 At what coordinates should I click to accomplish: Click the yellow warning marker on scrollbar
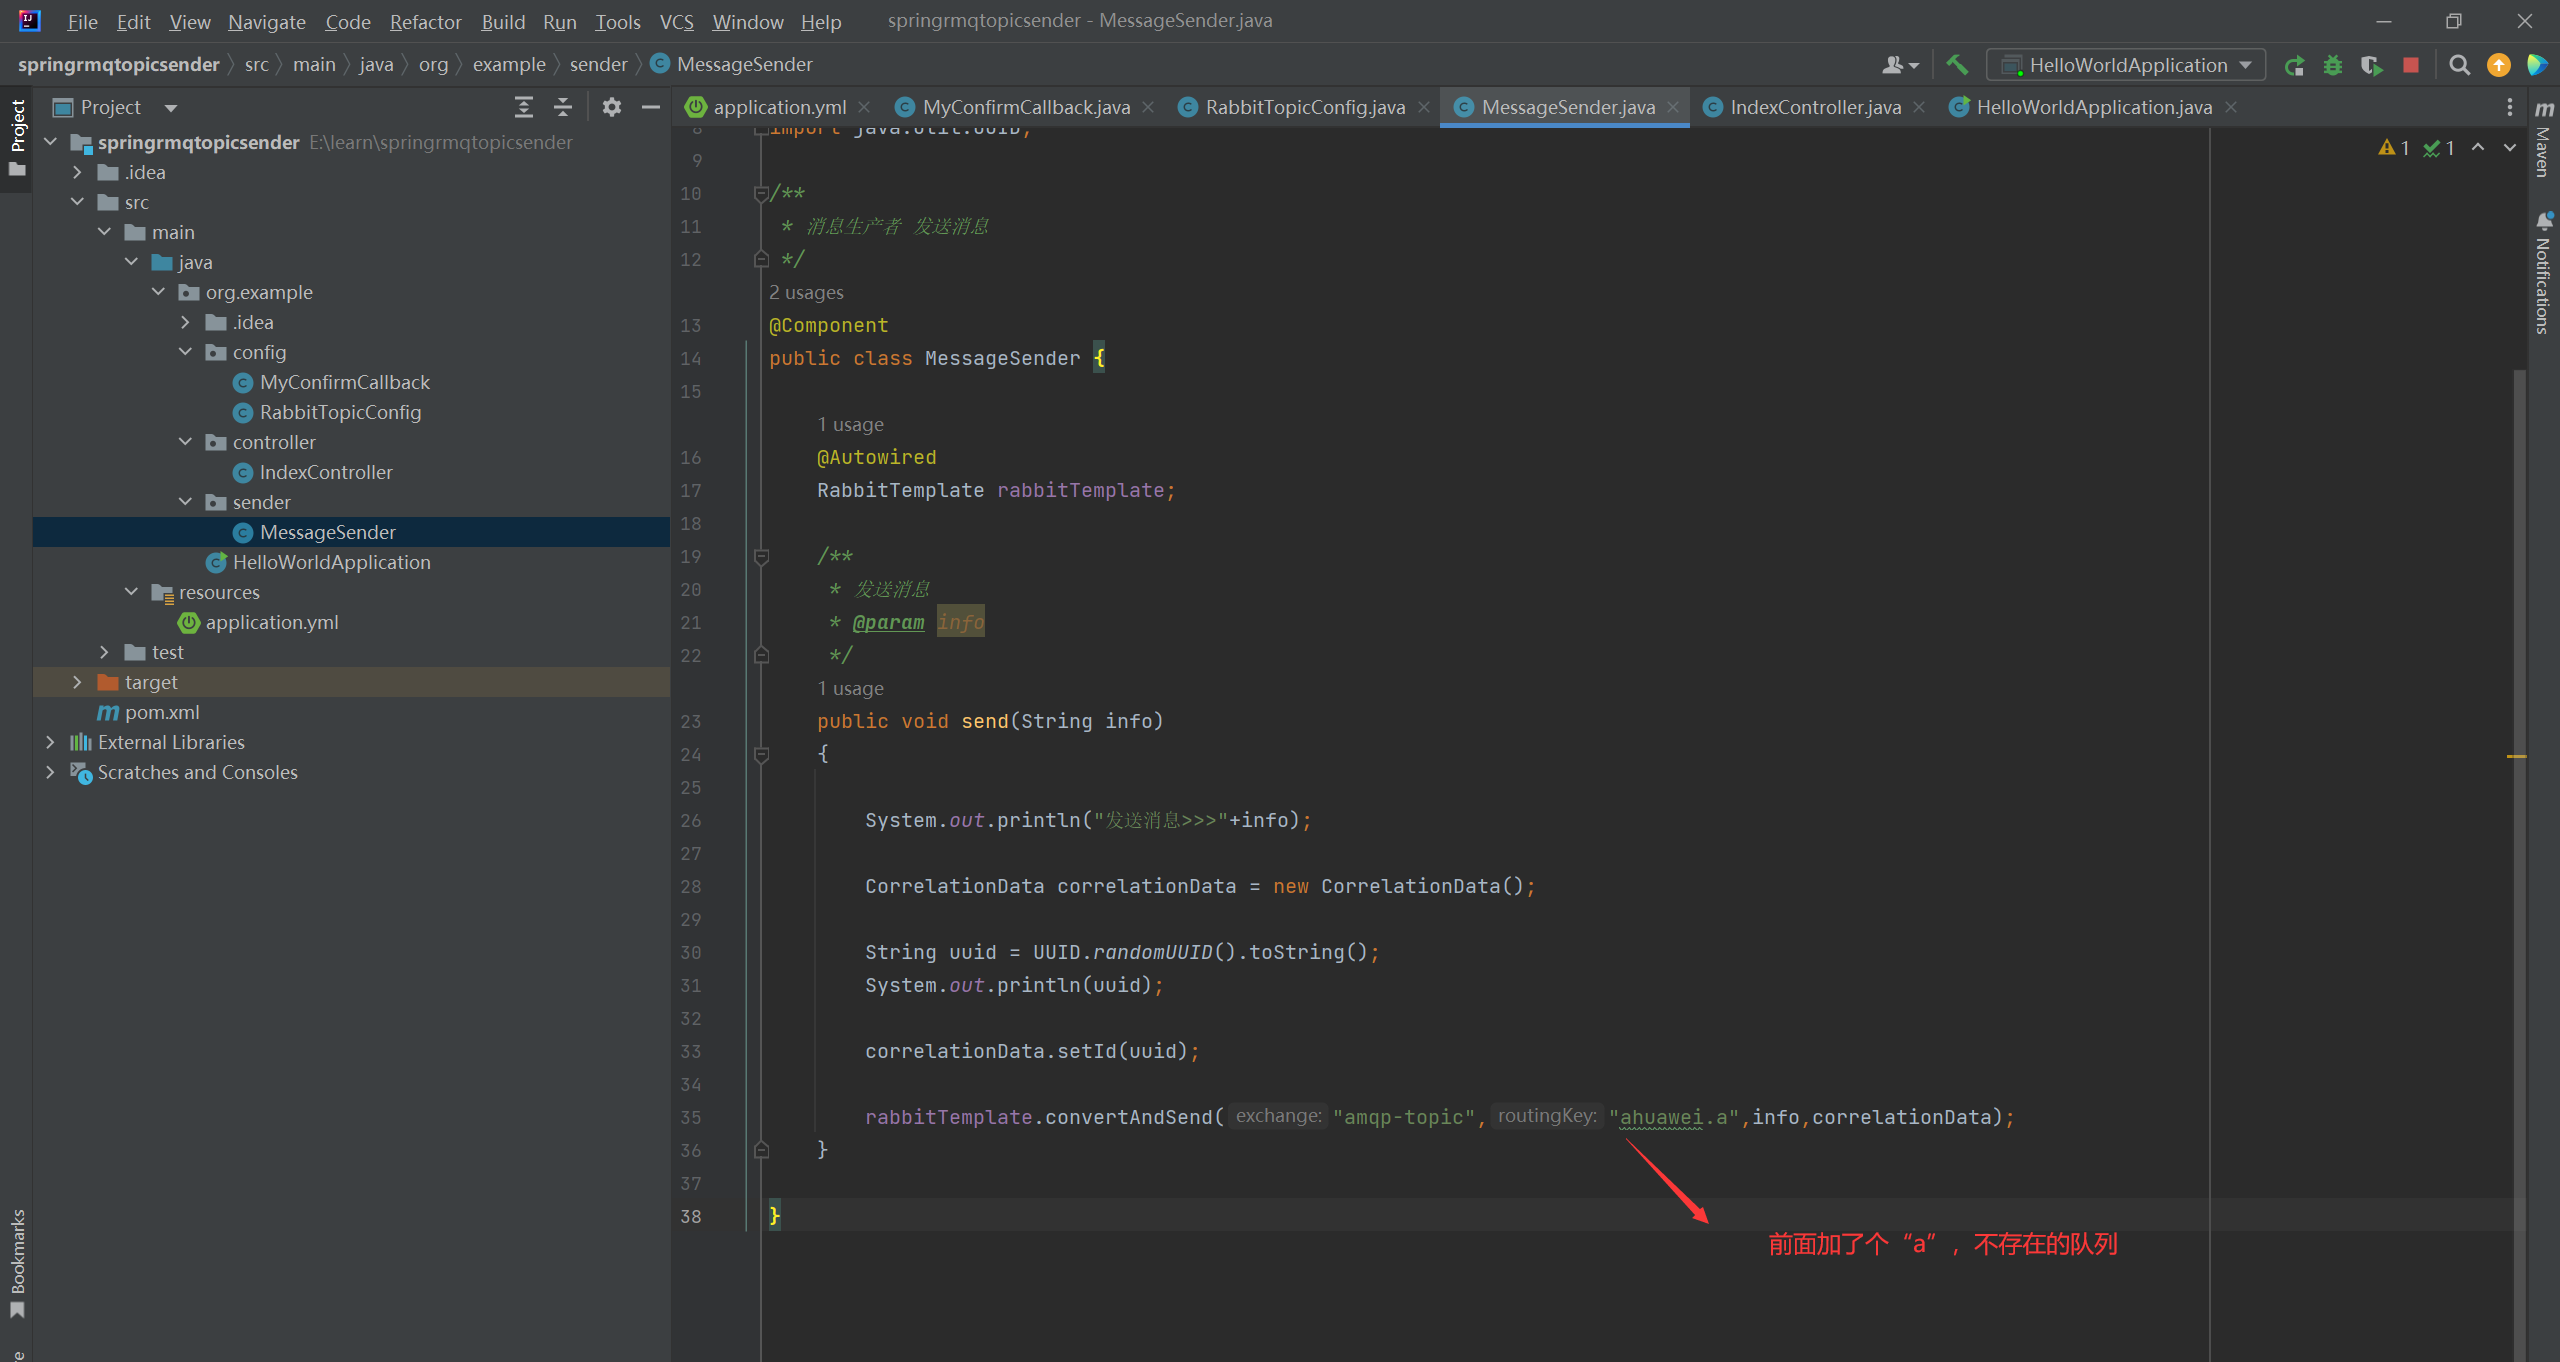pyautogui.click(x=2516, y=756)
